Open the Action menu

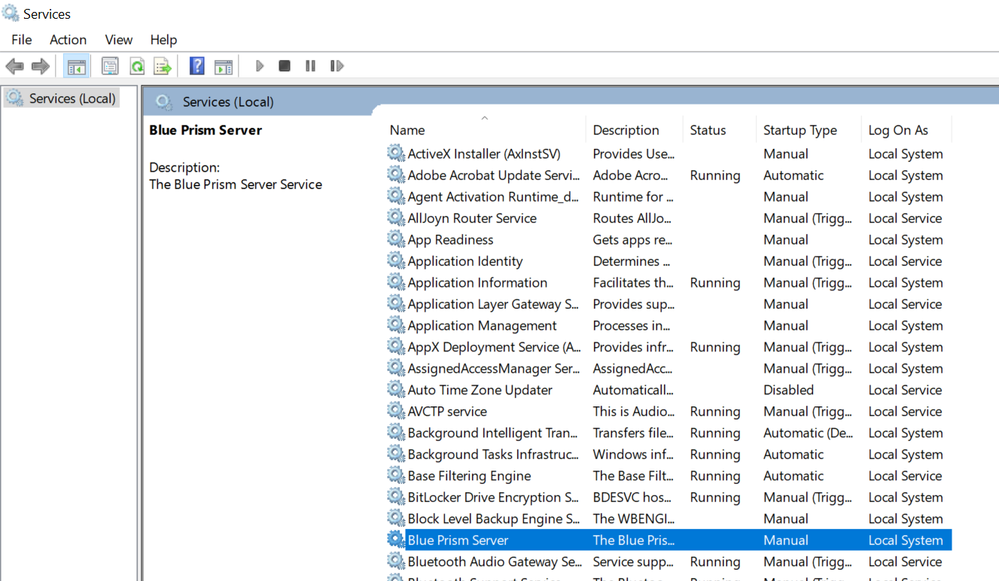click(68, 40)
